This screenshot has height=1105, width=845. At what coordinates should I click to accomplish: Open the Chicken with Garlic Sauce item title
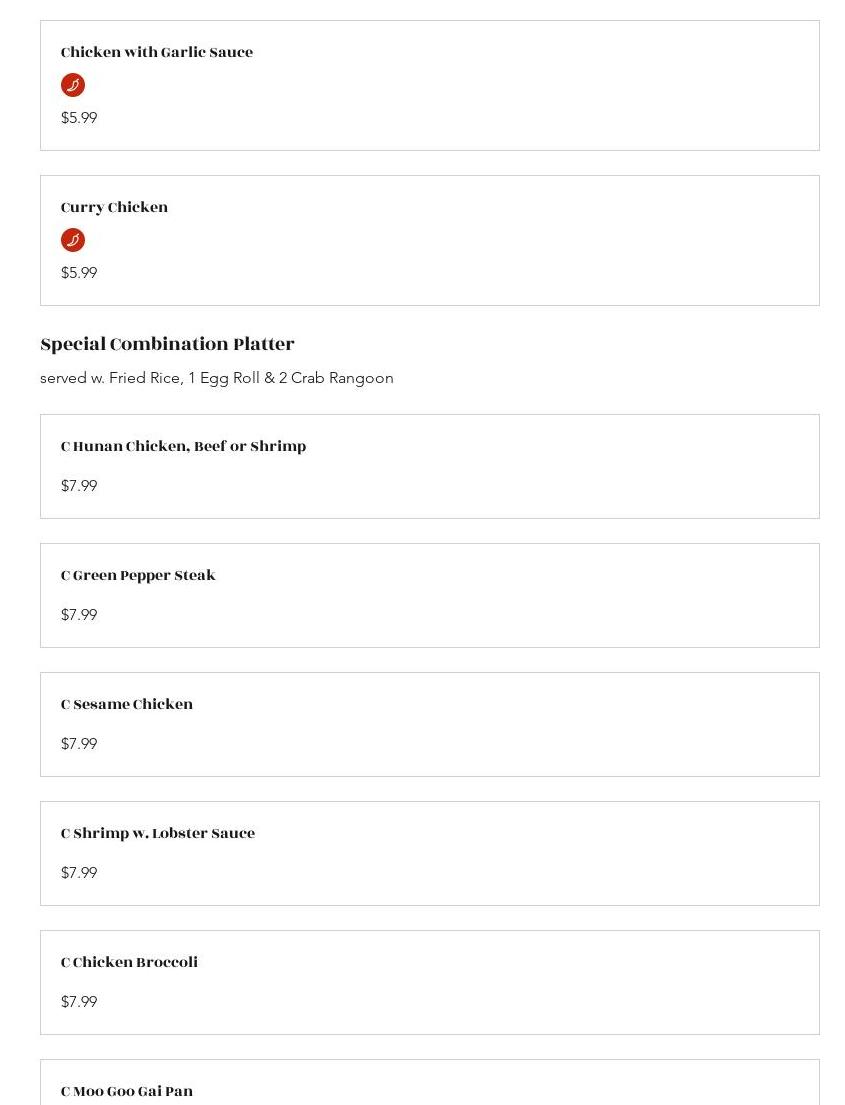[x=157, y=52]
